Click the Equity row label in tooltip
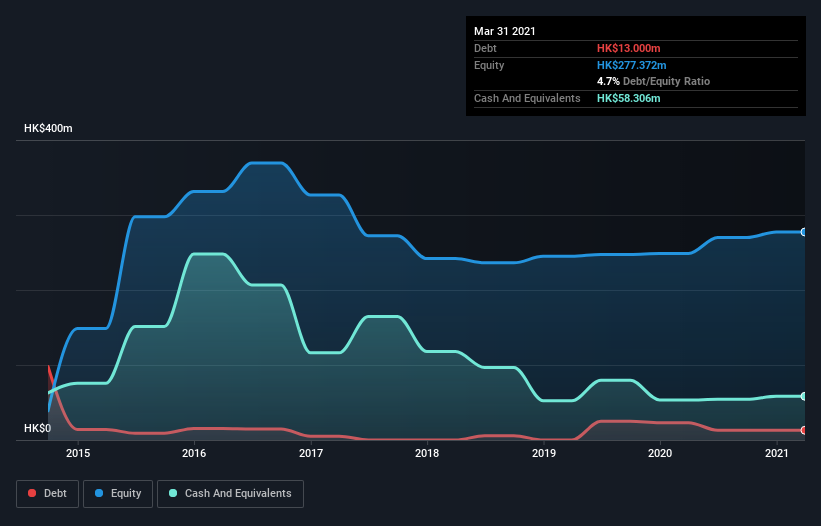Screen dimensions: 821x526 [x=489, y=65]
